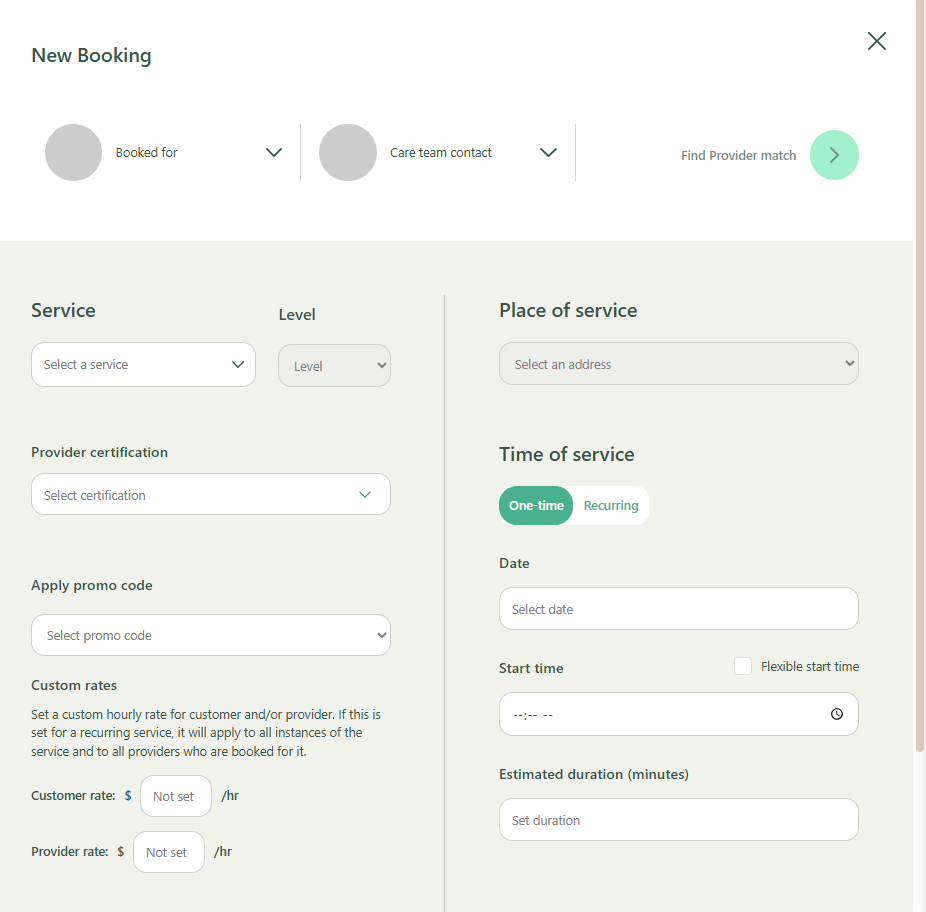Click the Care team contact avatar circle
The width and height of the screenshot is (926, 912).
tap(347, 153)
